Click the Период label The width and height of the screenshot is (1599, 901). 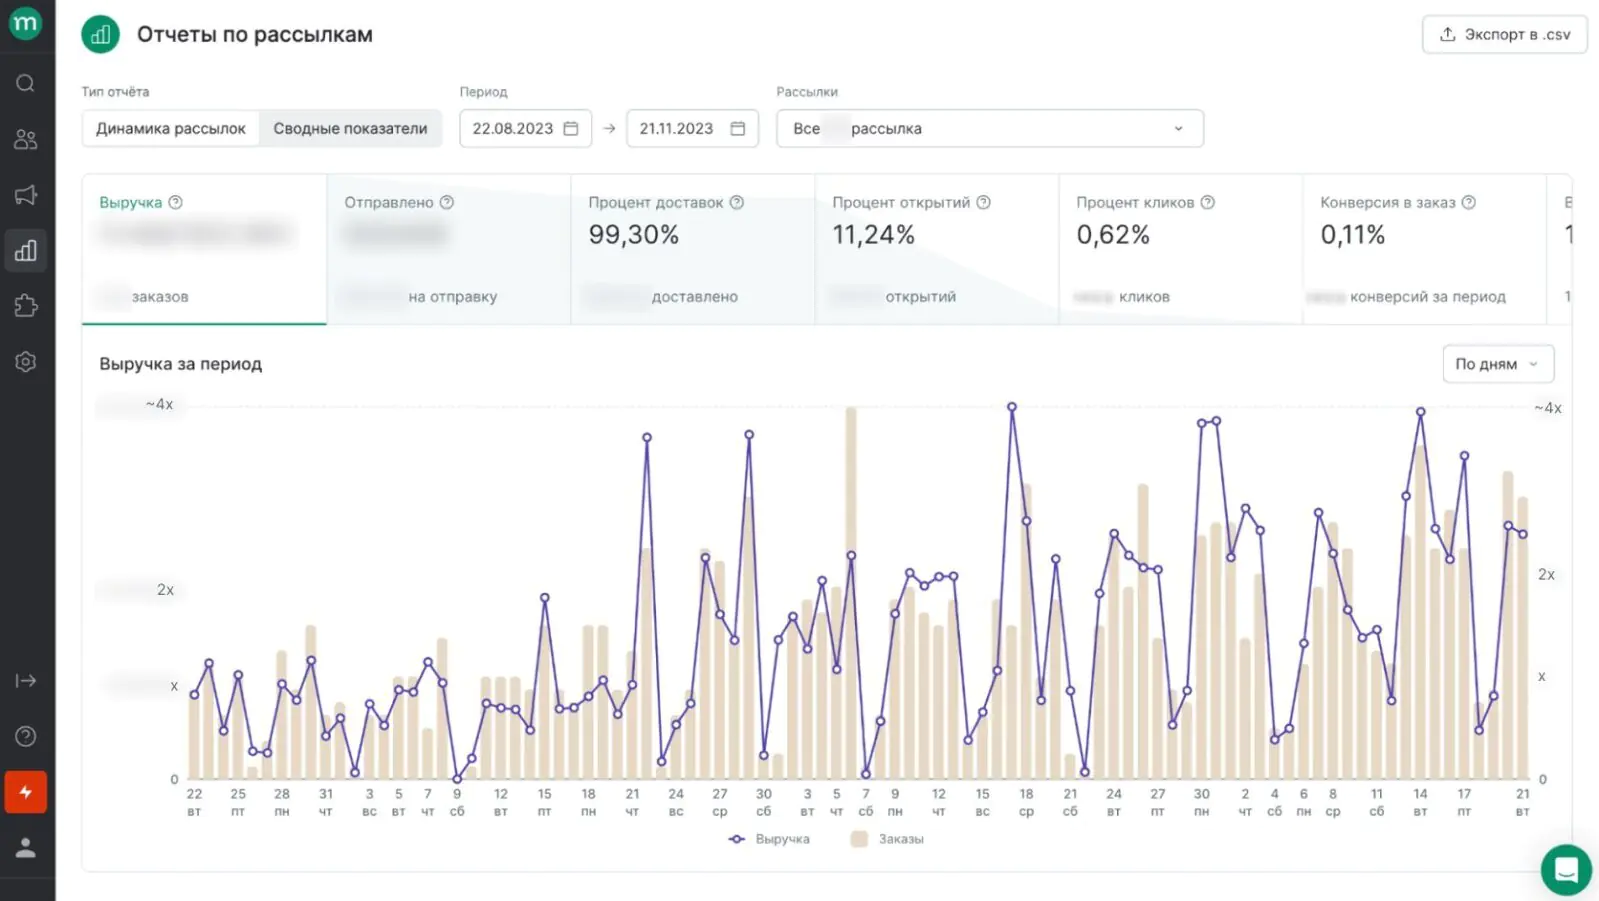(x=484, y=91)
